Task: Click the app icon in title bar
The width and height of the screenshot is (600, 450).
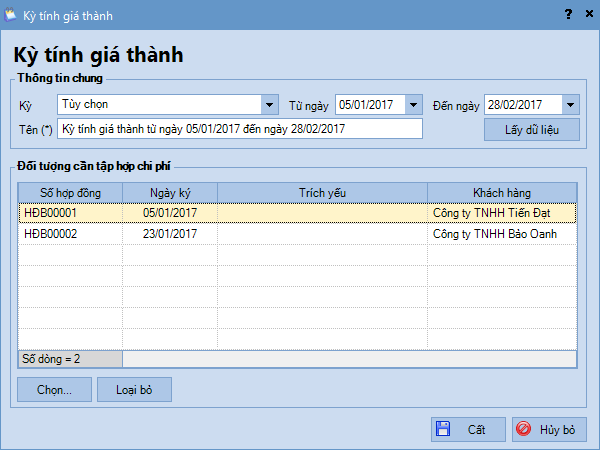Action: (x=12, y=14)
